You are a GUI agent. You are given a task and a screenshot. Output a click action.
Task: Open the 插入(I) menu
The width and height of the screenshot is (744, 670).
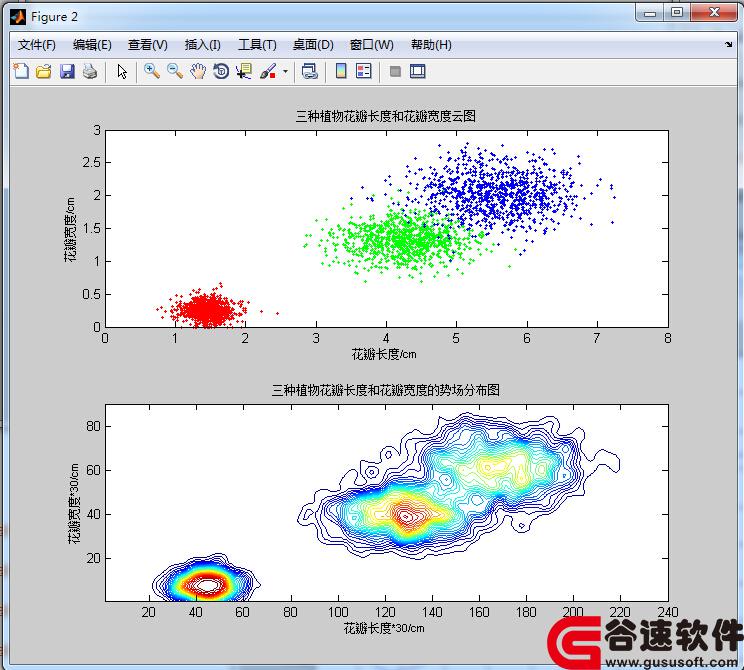tap(203, 45)
